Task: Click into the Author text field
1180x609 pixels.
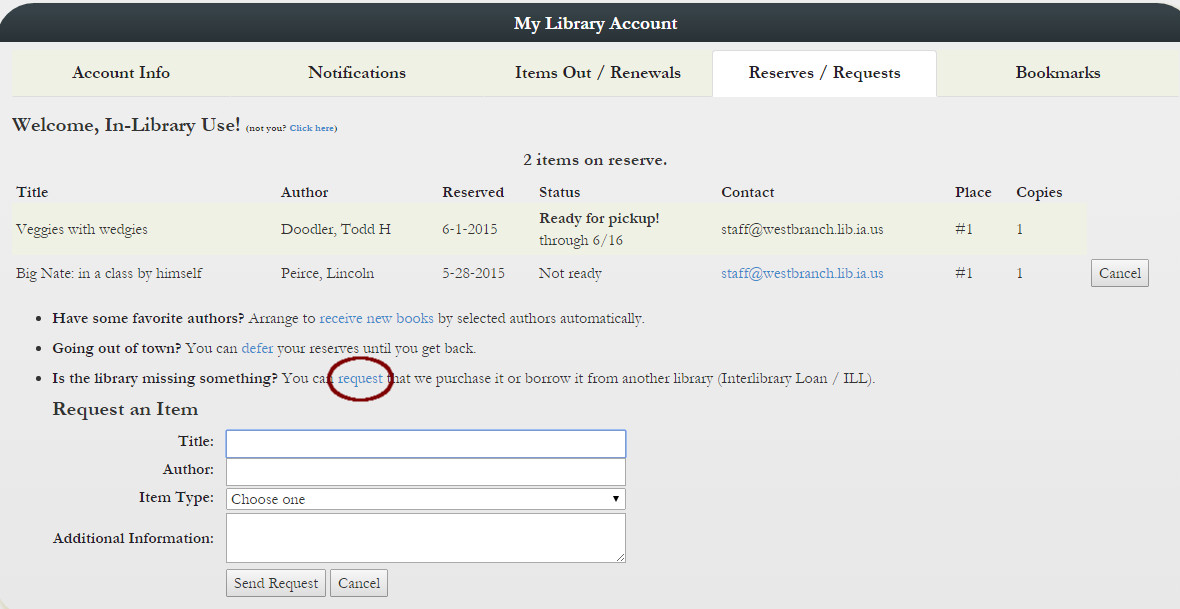Action: [426, 471]
